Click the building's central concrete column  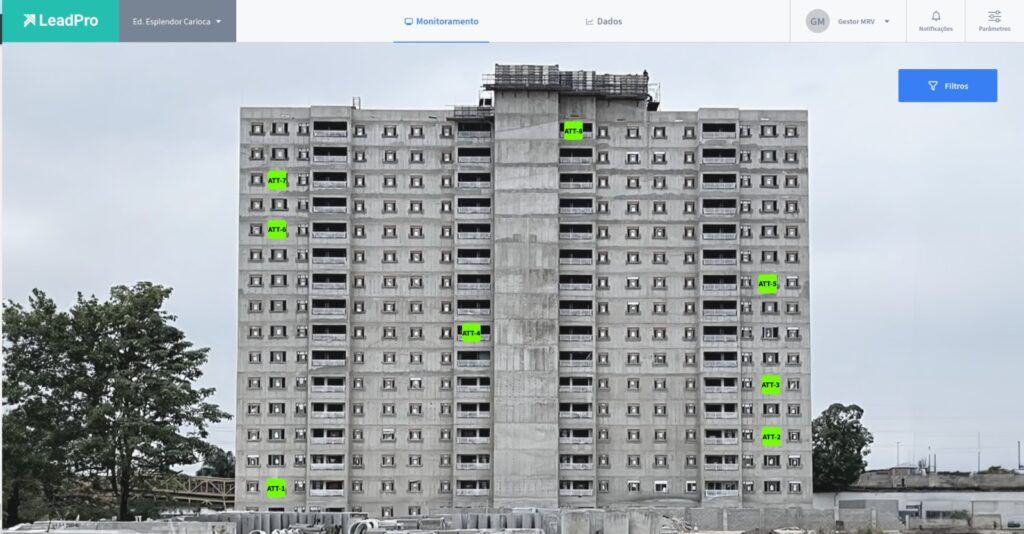click(525, 300)
